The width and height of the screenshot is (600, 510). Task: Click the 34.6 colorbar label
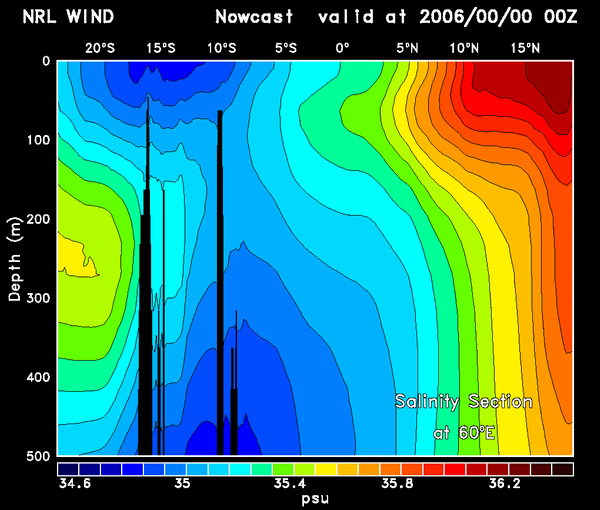coord(75,484)
